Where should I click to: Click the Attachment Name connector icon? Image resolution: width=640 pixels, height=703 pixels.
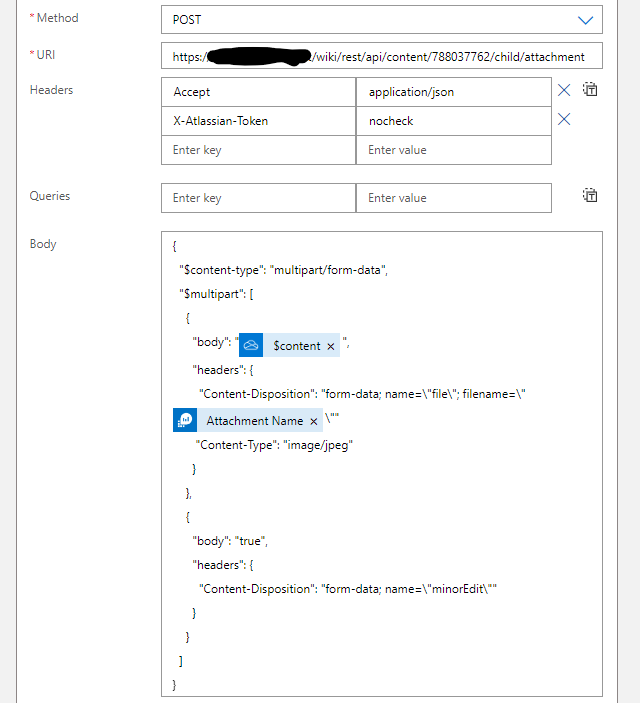(185, 420)
